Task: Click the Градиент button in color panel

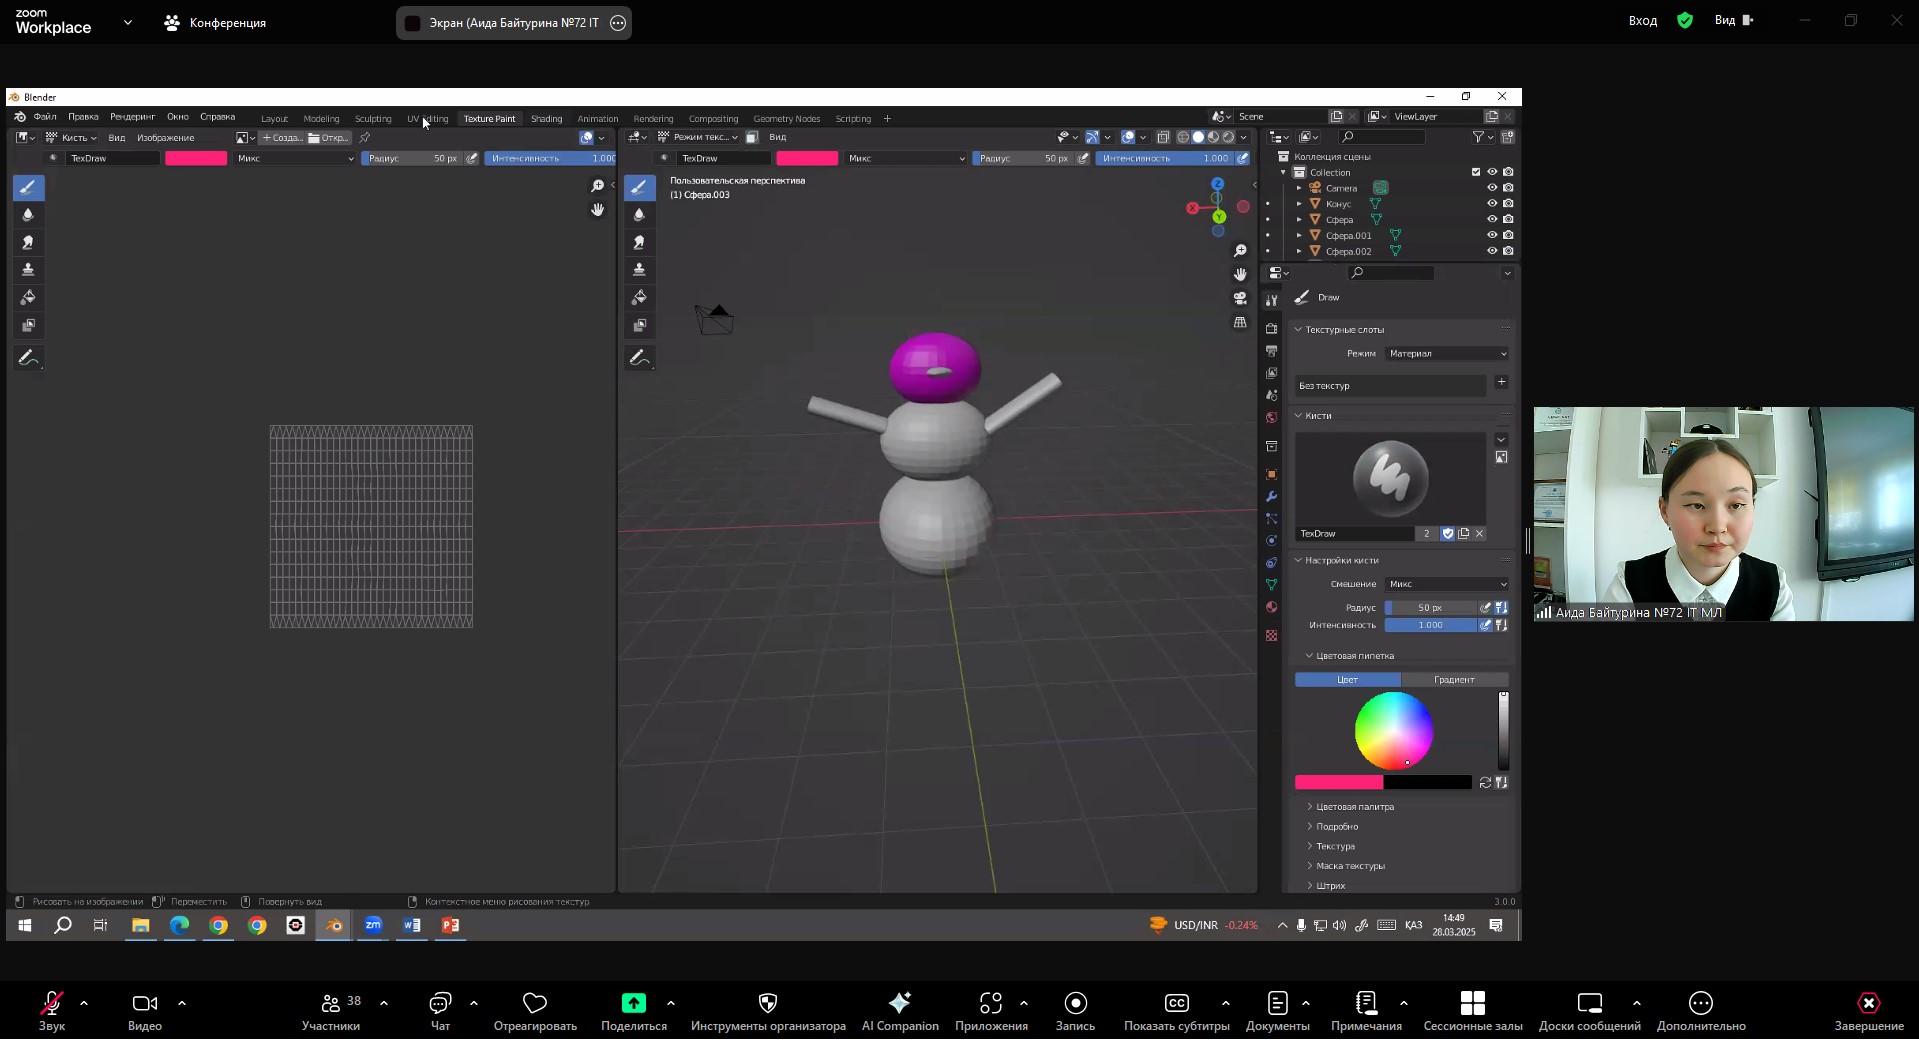Action: pos(1453,680)
